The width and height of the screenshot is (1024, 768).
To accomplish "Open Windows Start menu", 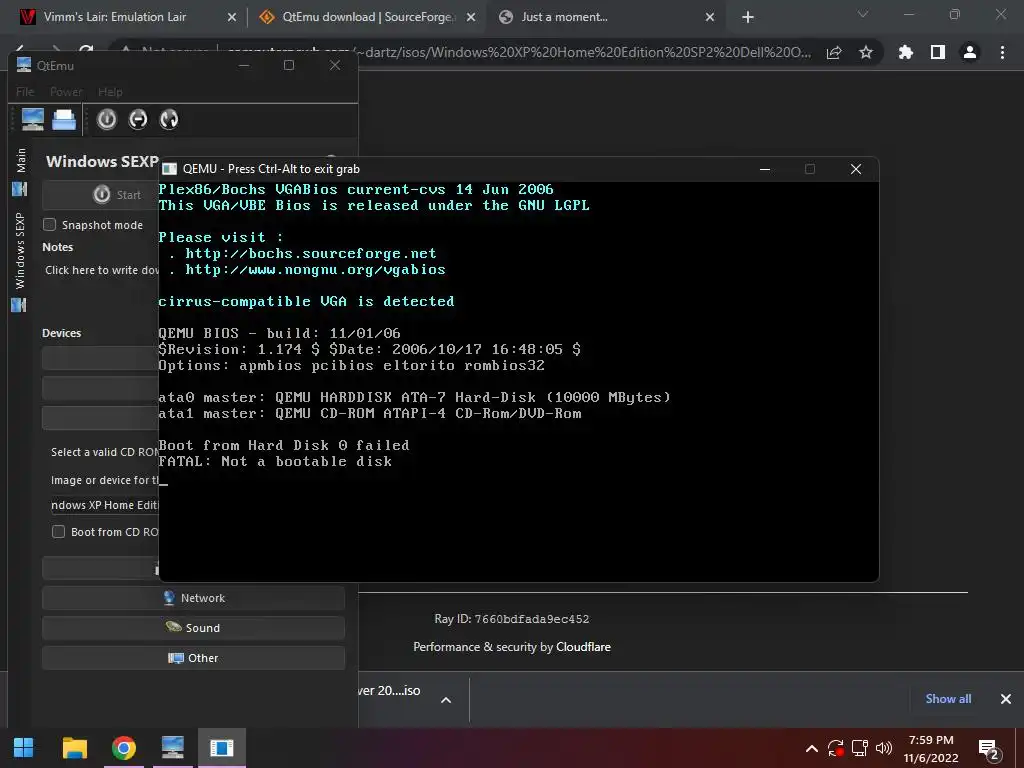I will (x=24, y=748).
